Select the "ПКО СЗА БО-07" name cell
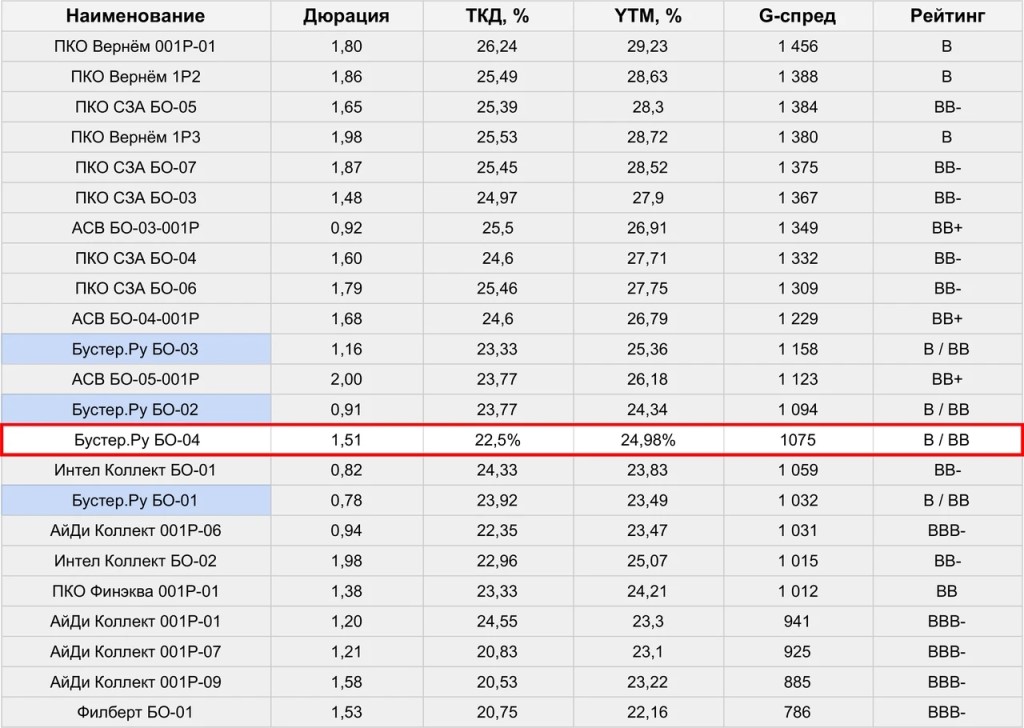 135,167
